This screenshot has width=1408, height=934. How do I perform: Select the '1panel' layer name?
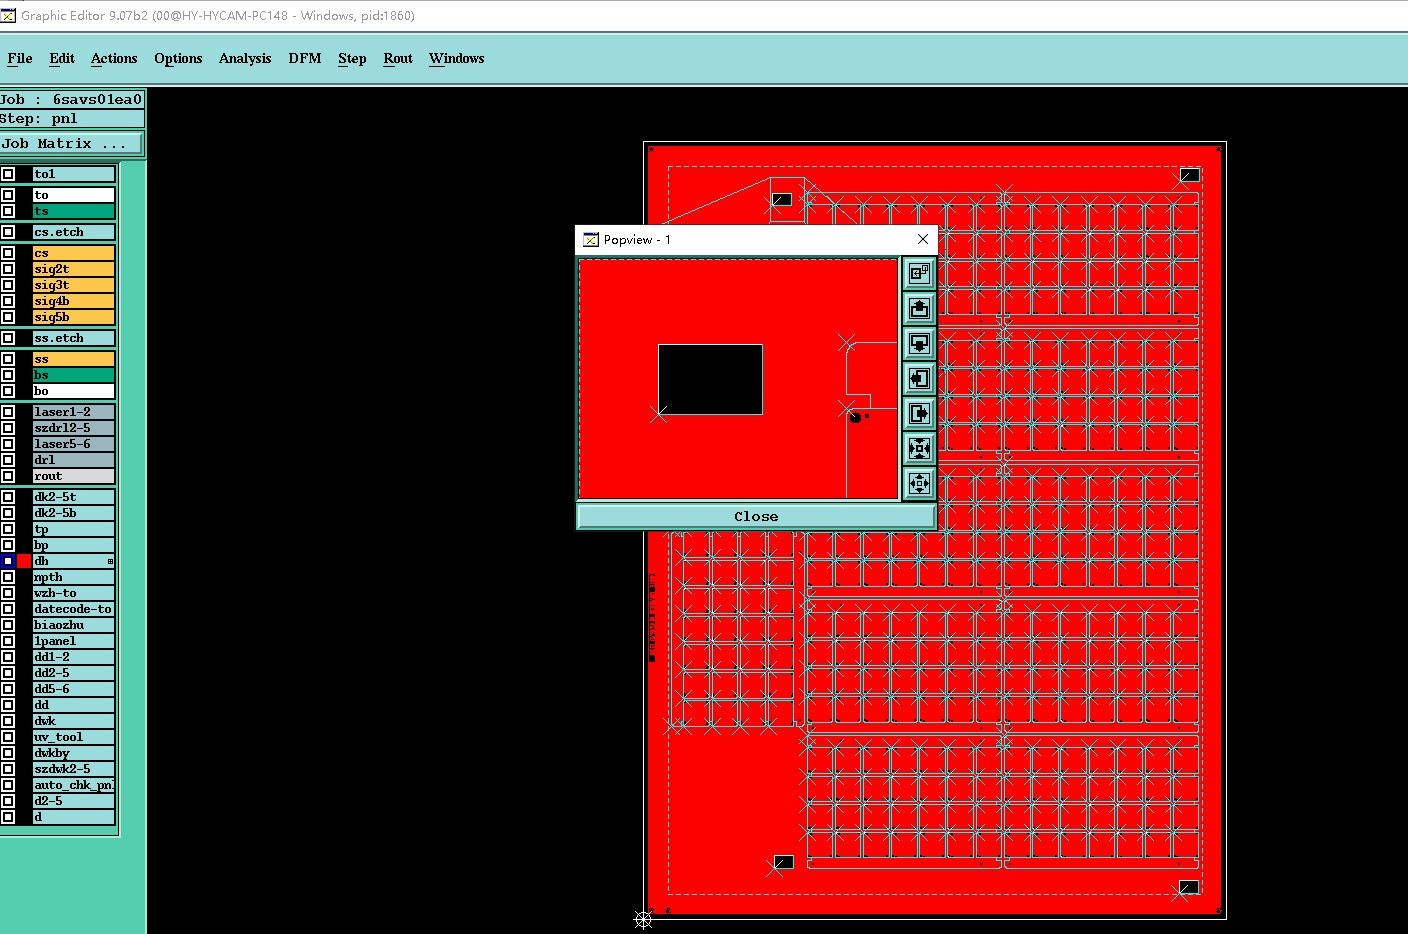click(74, 641)
